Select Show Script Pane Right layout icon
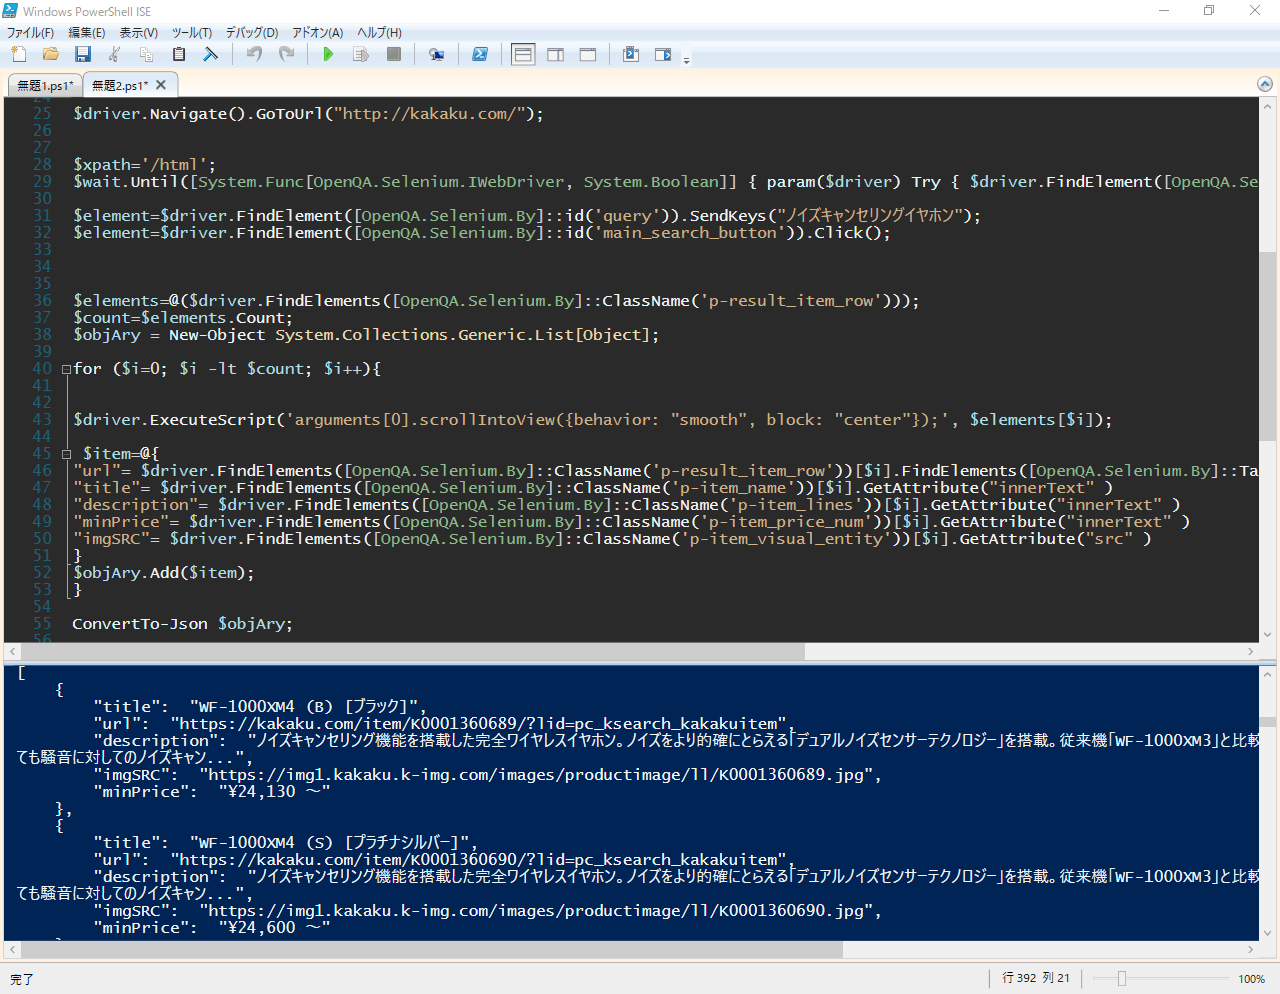 point(556,54)
